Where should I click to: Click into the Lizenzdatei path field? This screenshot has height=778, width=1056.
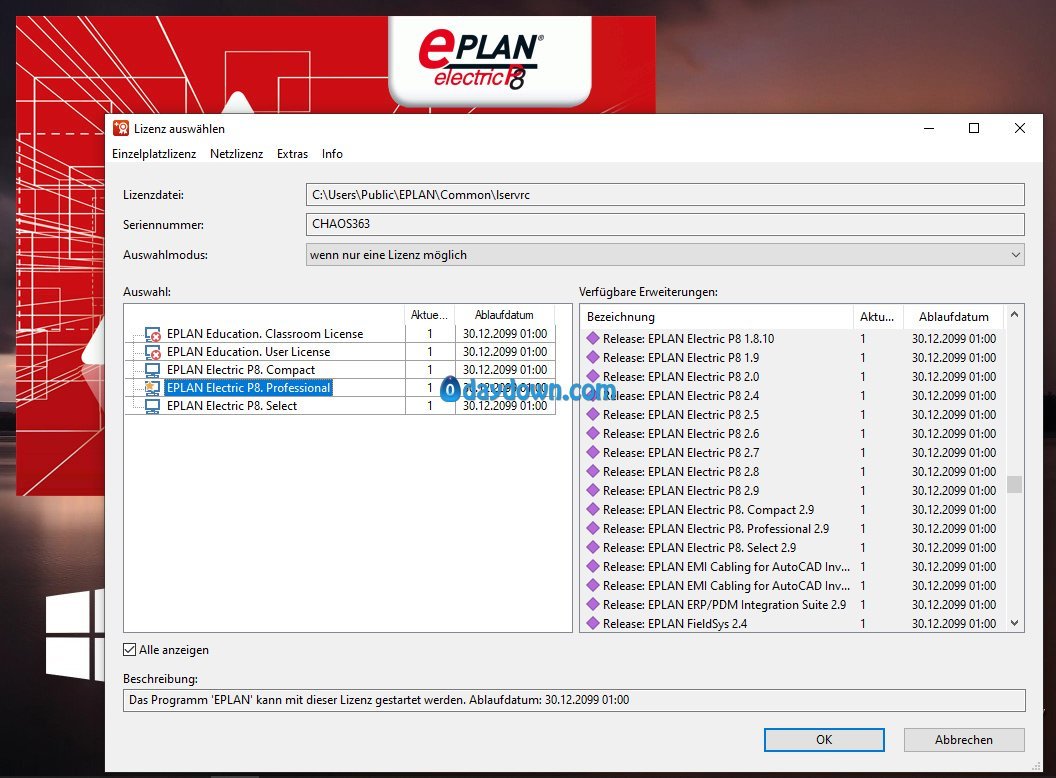click(x=665, y=195)
